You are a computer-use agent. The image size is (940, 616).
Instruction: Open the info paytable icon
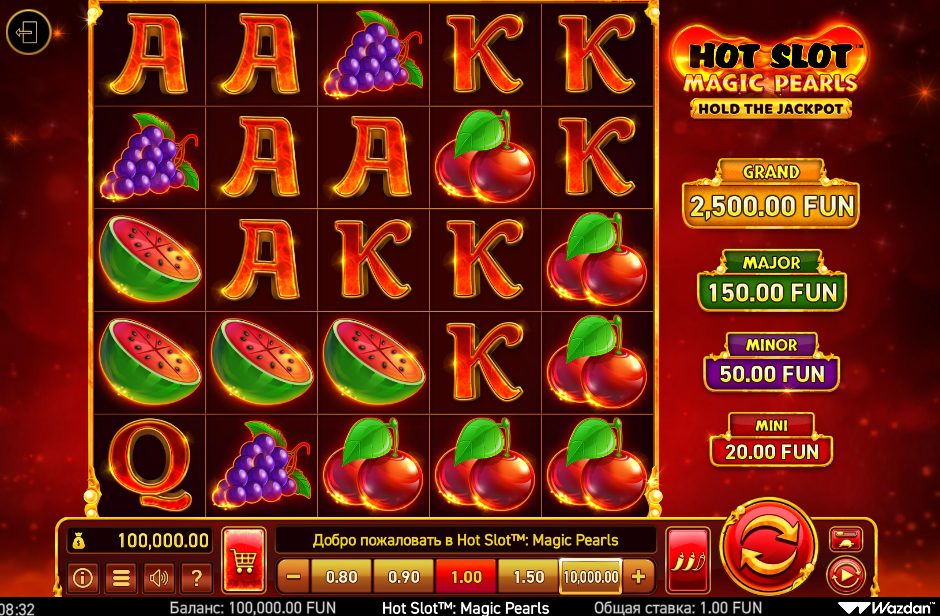point(82,578)
